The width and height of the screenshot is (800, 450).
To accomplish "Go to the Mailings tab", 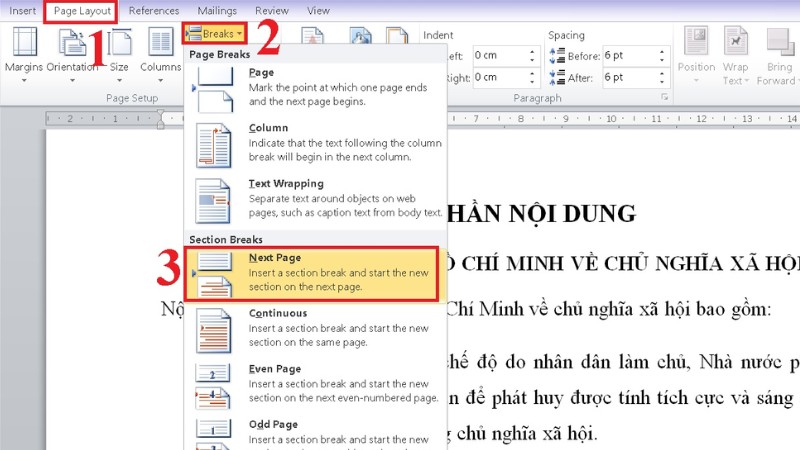I will point(217,11).
